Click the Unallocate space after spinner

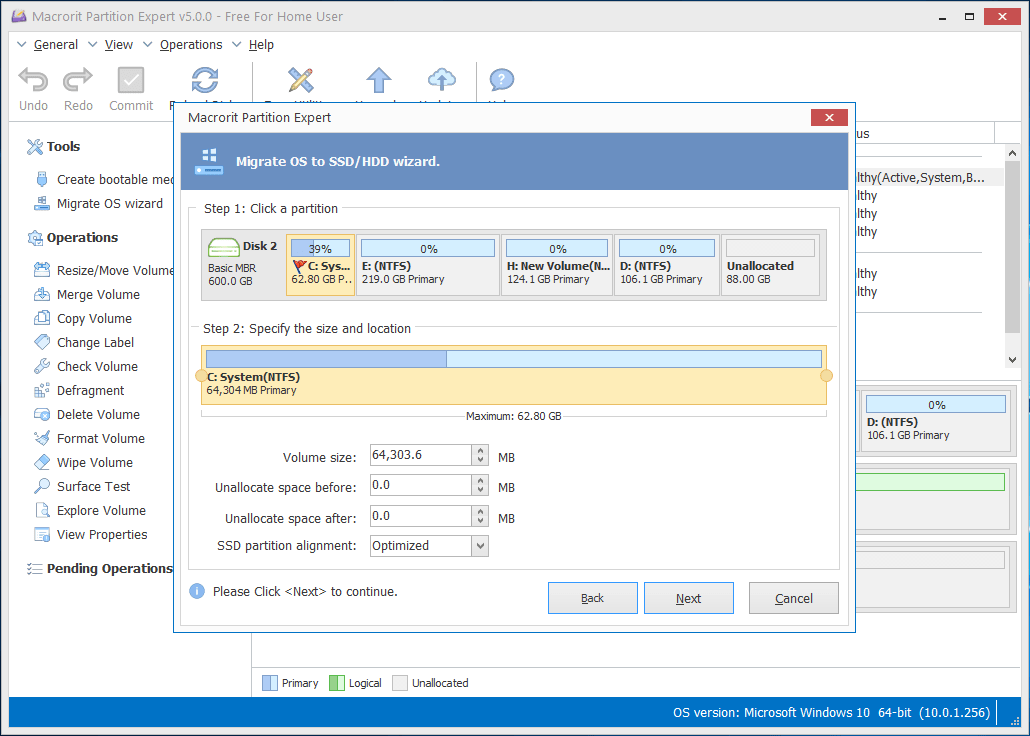(480, 516)
